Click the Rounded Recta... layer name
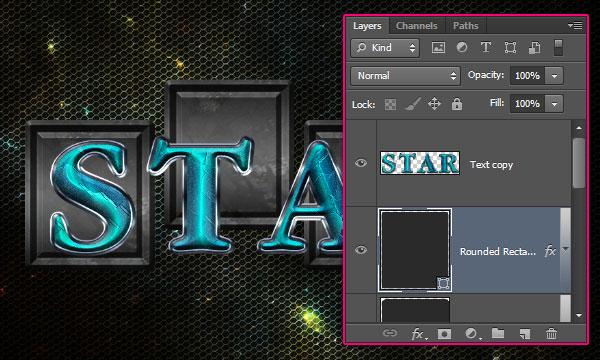 [497, 251]
